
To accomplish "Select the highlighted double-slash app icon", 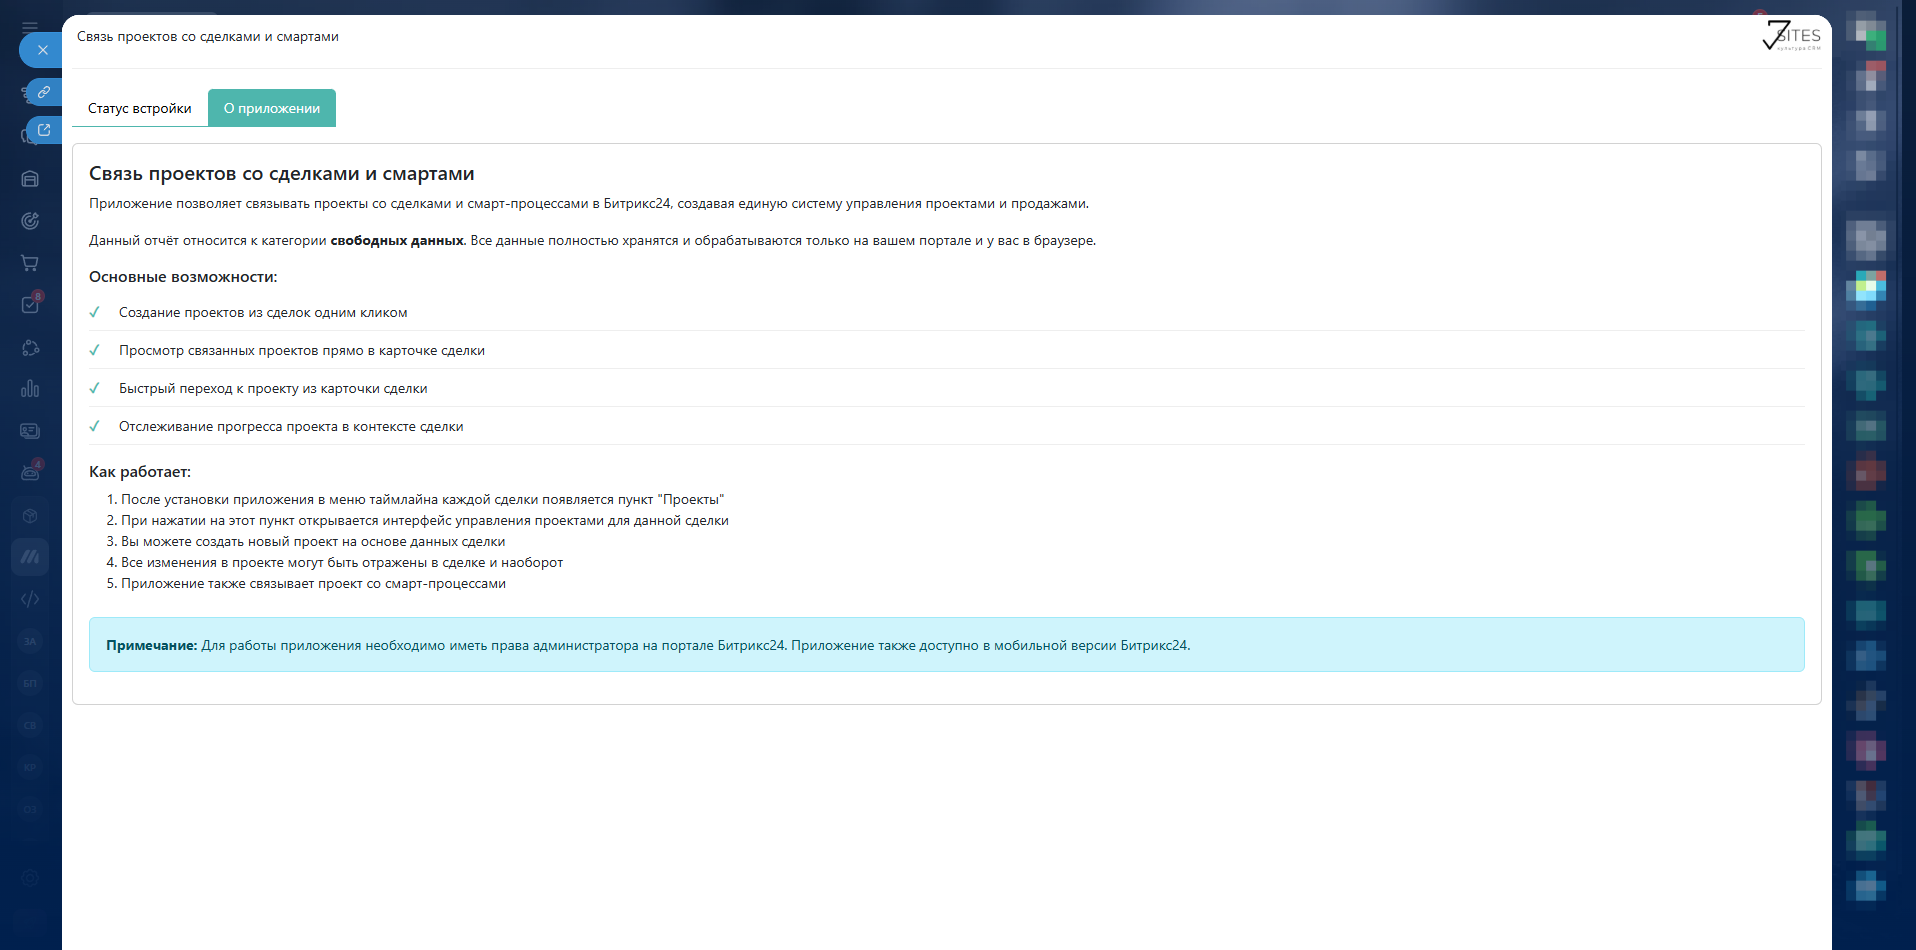I will point(30,557).
